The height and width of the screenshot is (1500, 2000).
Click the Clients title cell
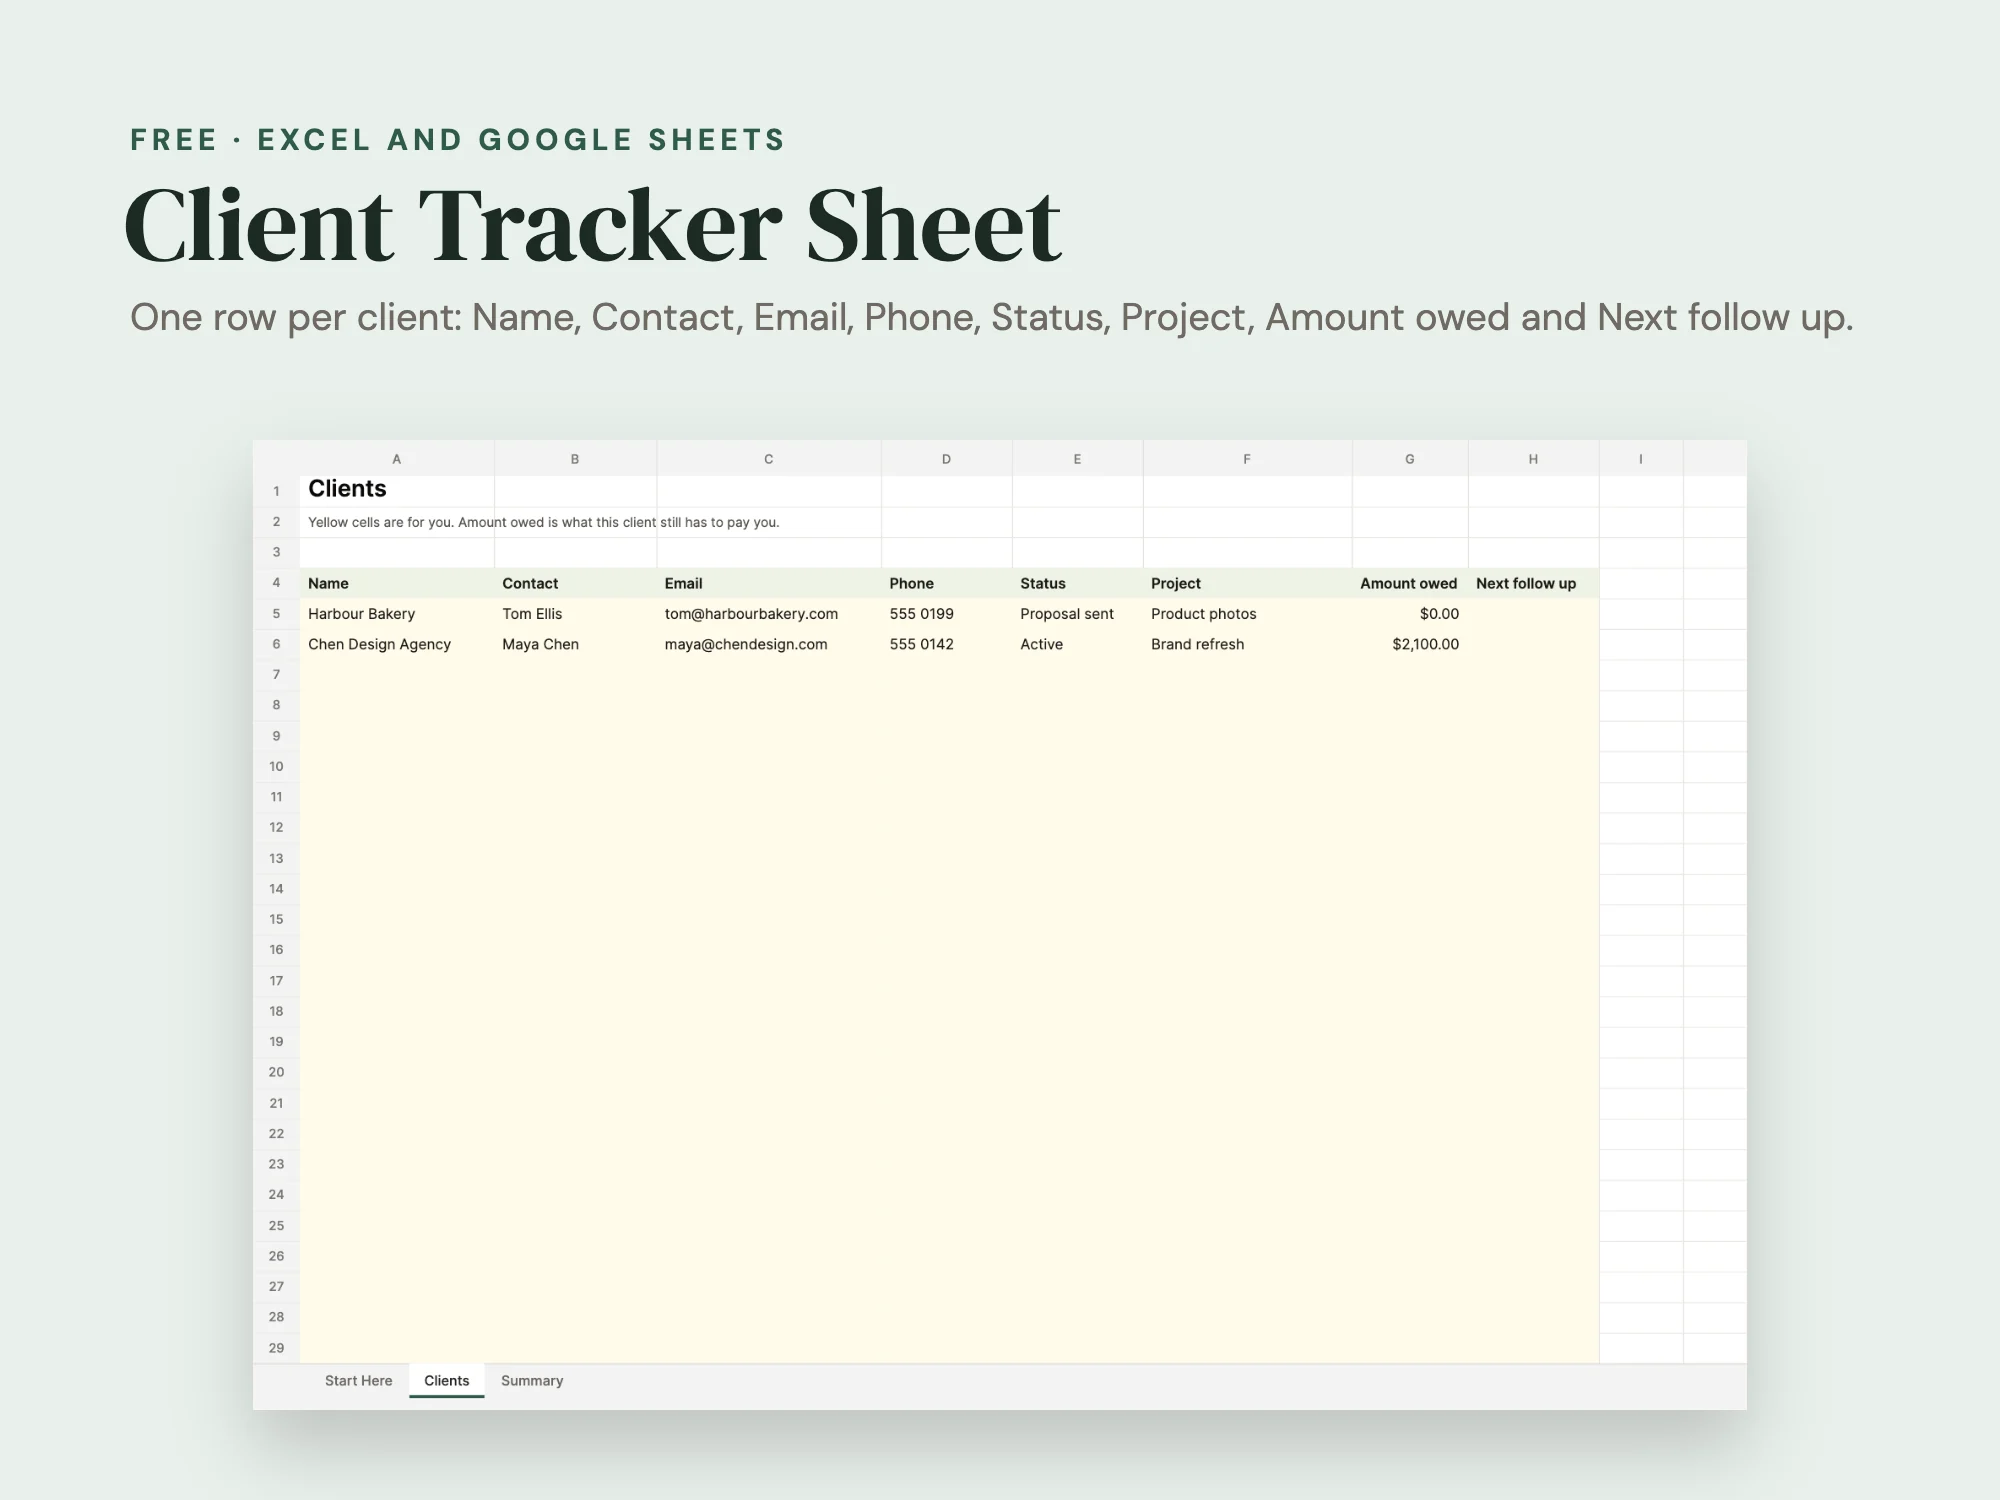tap(397, 490)
